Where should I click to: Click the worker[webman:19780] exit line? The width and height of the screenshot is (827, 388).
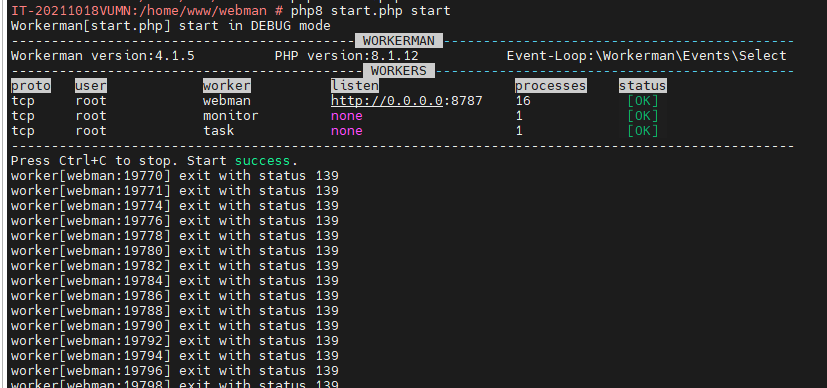point(175,250)
